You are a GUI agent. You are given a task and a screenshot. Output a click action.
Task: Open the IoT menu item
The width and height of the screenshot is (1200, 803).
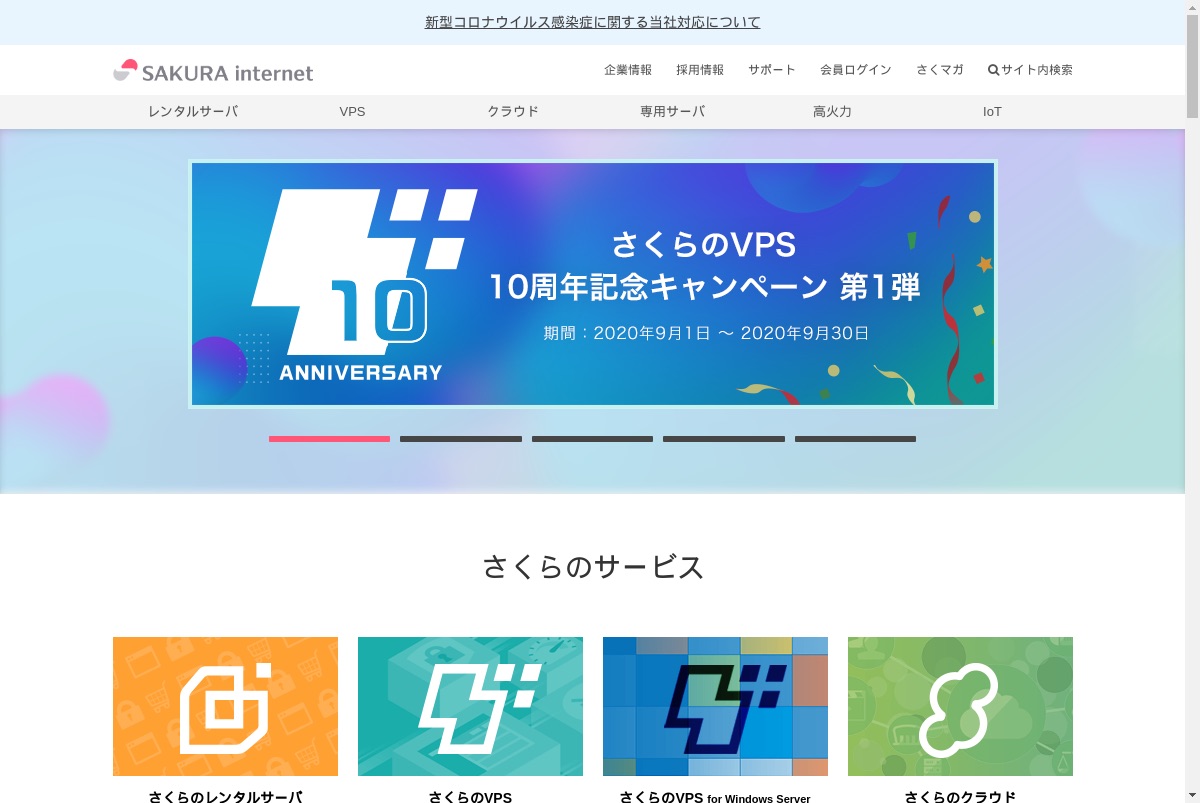point(992,112)
